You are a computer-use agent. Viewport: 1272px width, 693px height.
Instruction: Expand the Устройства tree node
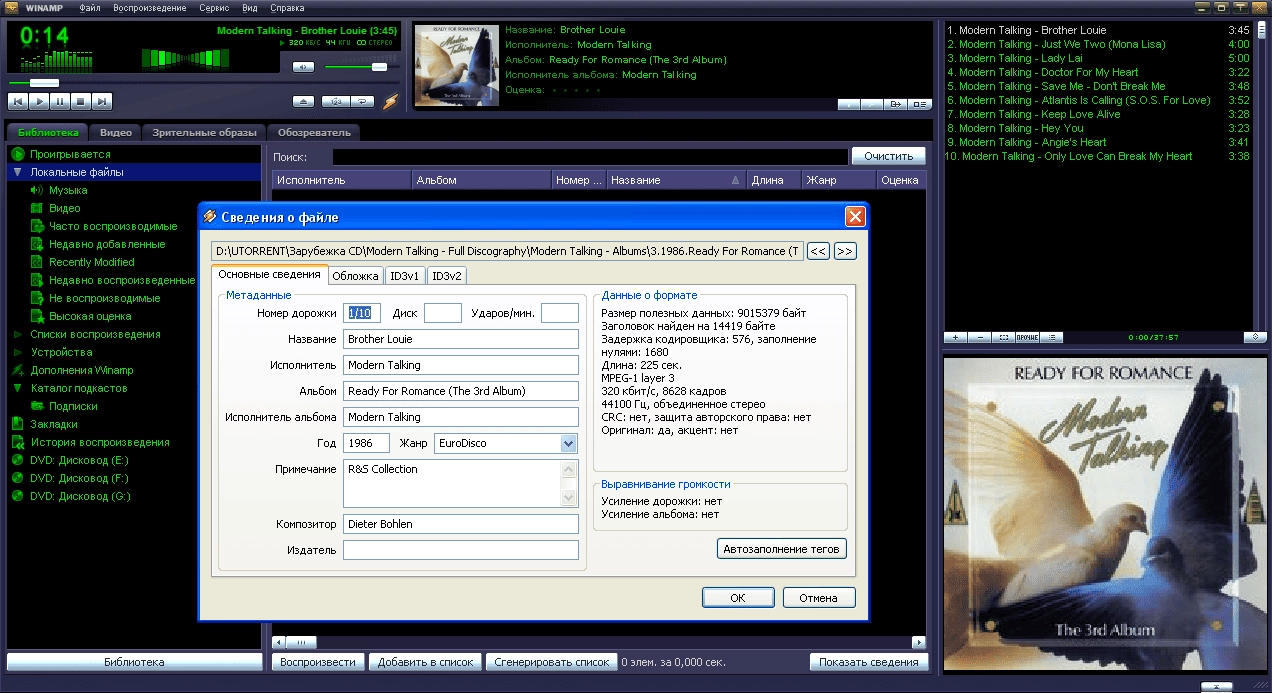(17, 352)
